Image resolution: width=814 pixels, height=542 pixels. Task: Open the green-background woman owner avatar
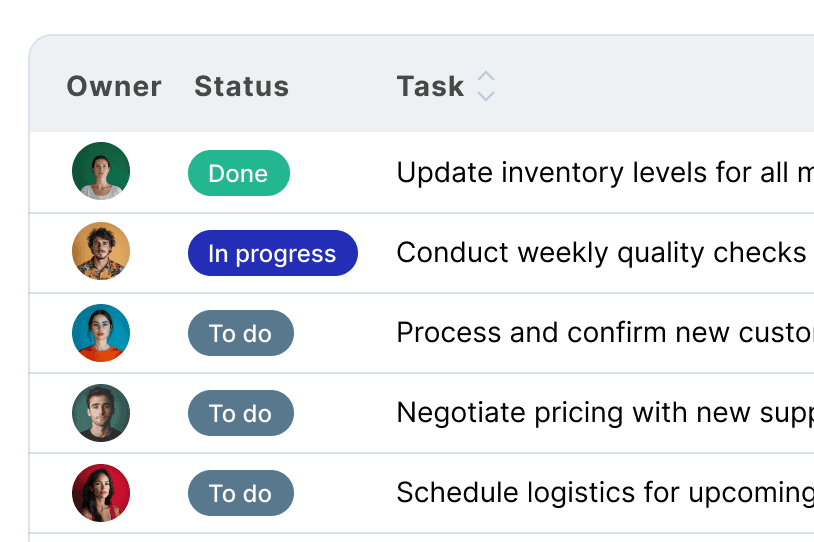[101, 171]
